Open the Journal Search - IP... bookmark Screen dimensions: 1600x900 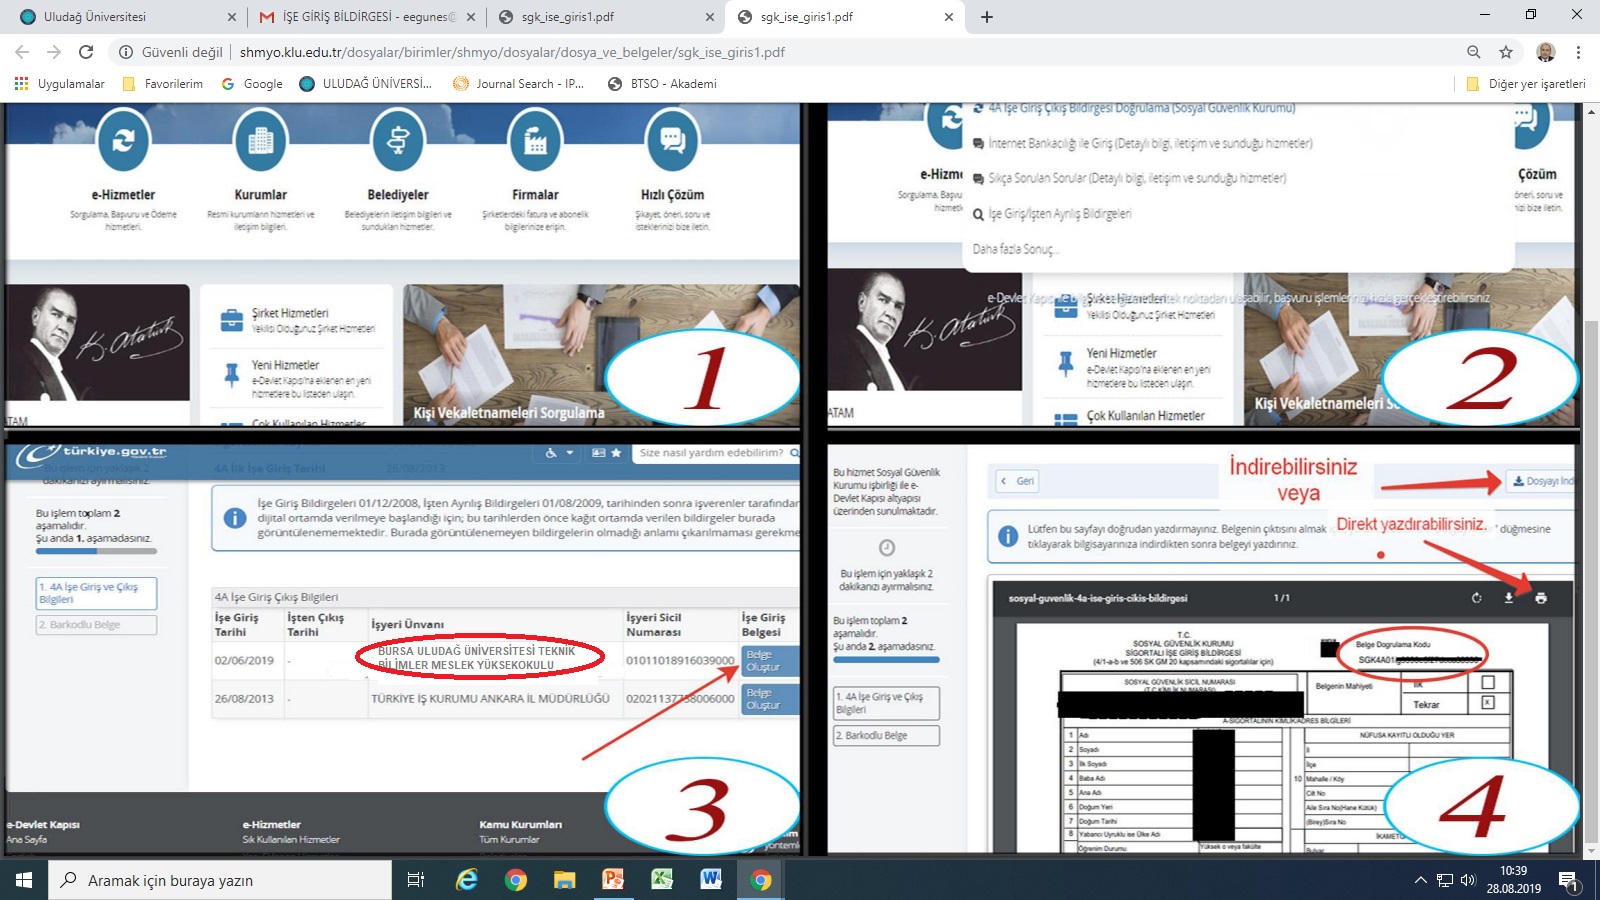[518, 84]
